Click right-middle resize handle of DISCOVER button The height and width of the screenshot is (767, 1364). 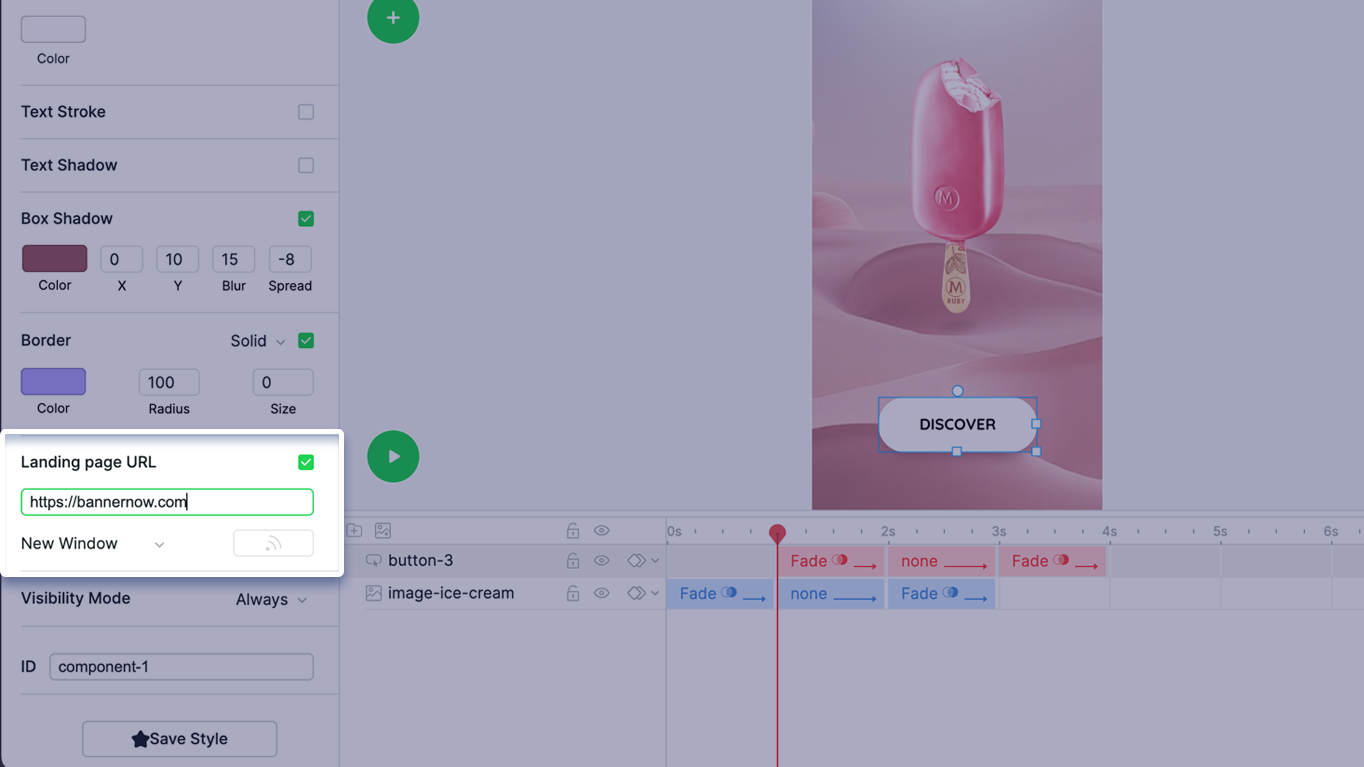(x=1036, y=424)
